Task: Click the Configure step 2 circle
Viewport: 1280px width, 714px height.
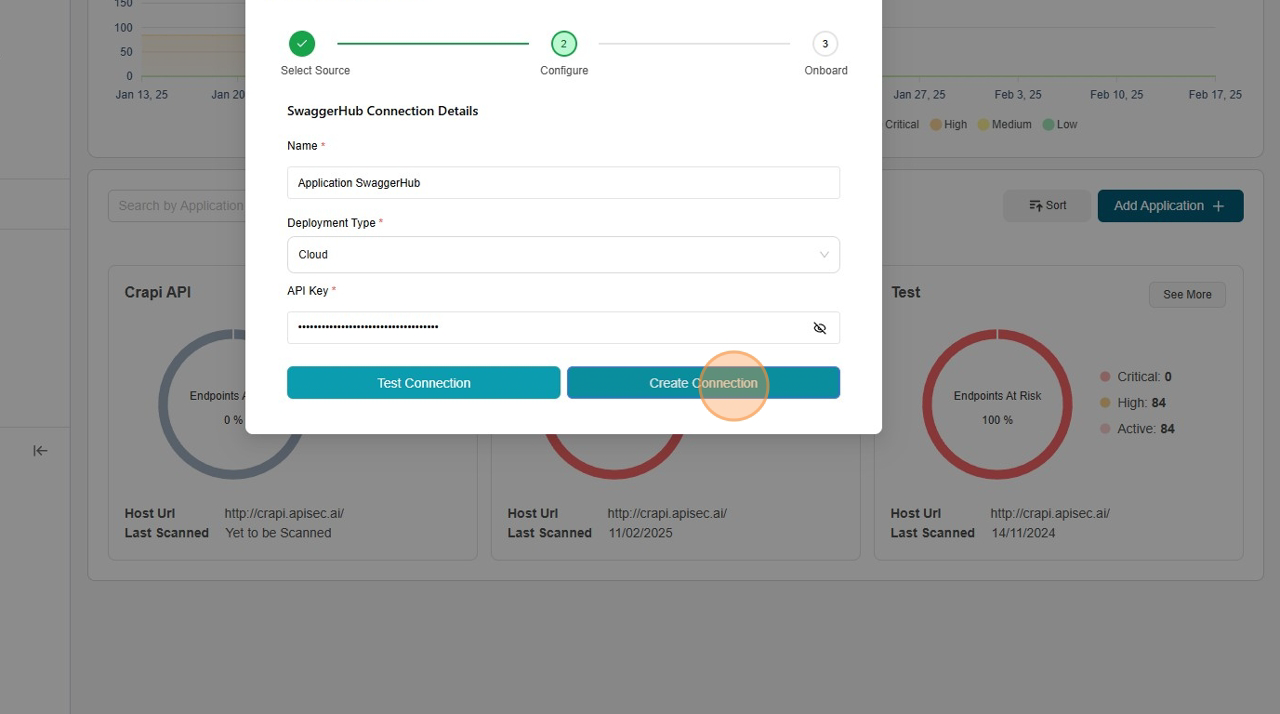Action: pos(564,44)
